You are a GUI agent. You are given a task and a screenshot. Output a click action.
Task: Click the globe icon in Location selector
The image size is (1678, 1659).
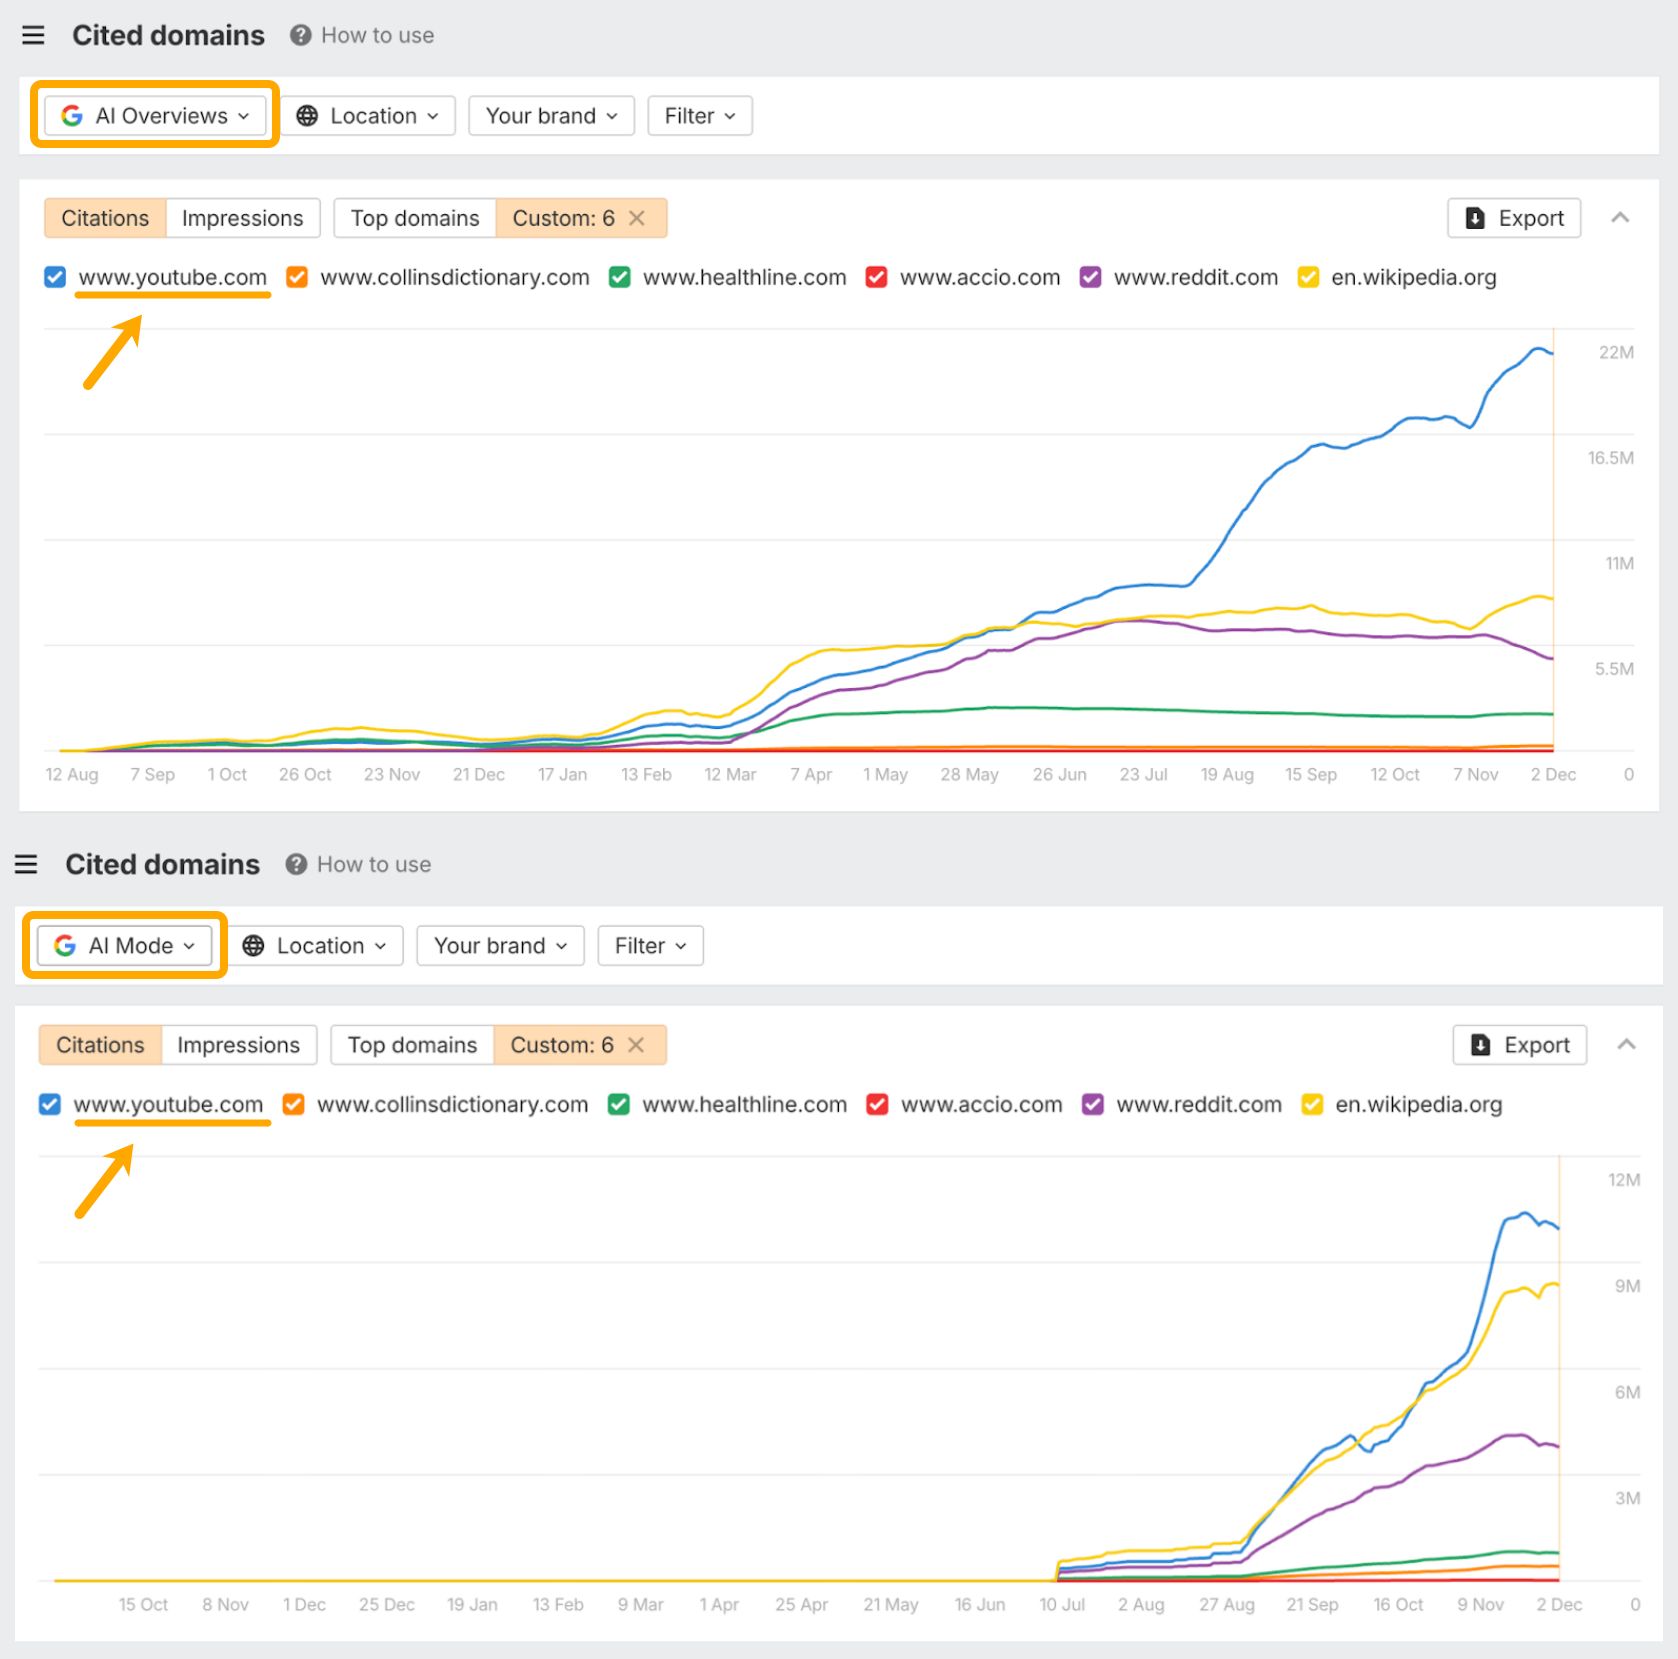308,115
